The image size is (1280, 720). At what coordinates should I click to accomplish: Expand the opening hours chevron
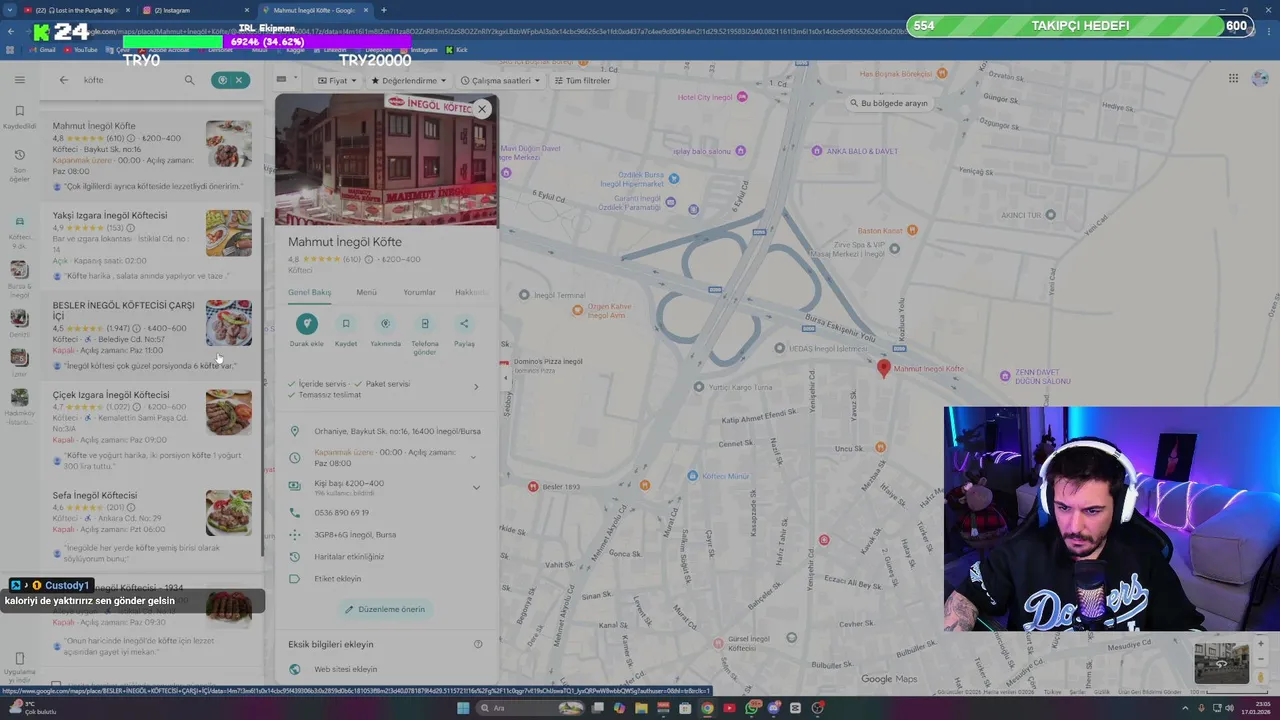474,457
